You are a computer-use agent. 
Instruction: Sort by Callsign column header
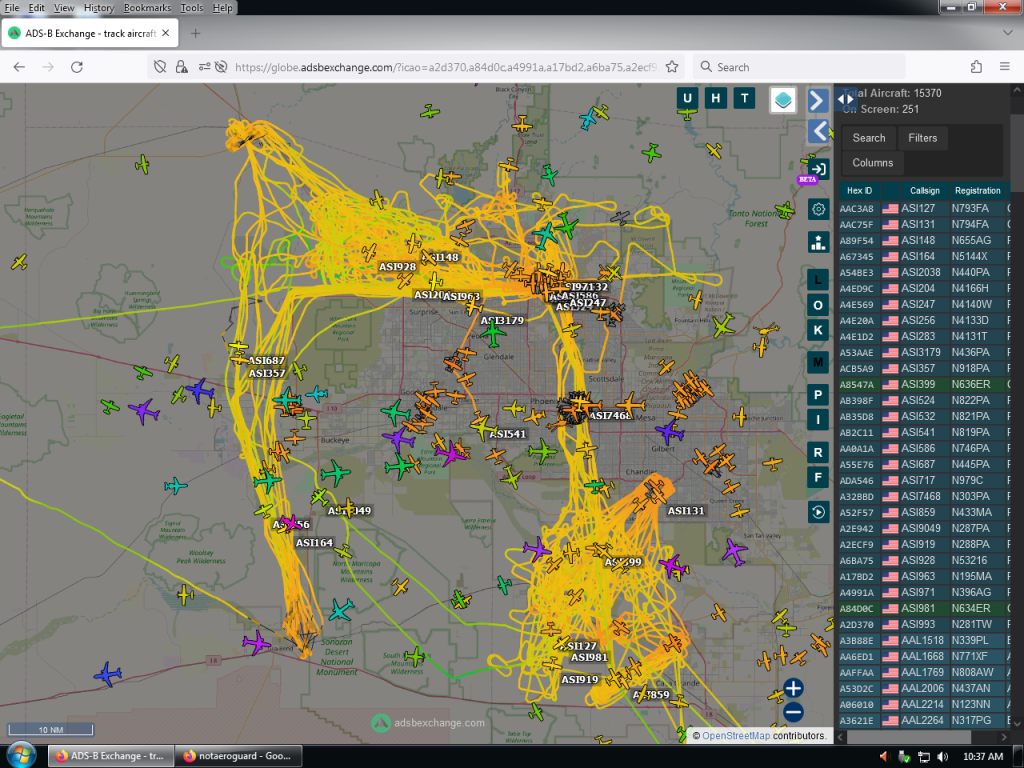click(x=924, y=191)
